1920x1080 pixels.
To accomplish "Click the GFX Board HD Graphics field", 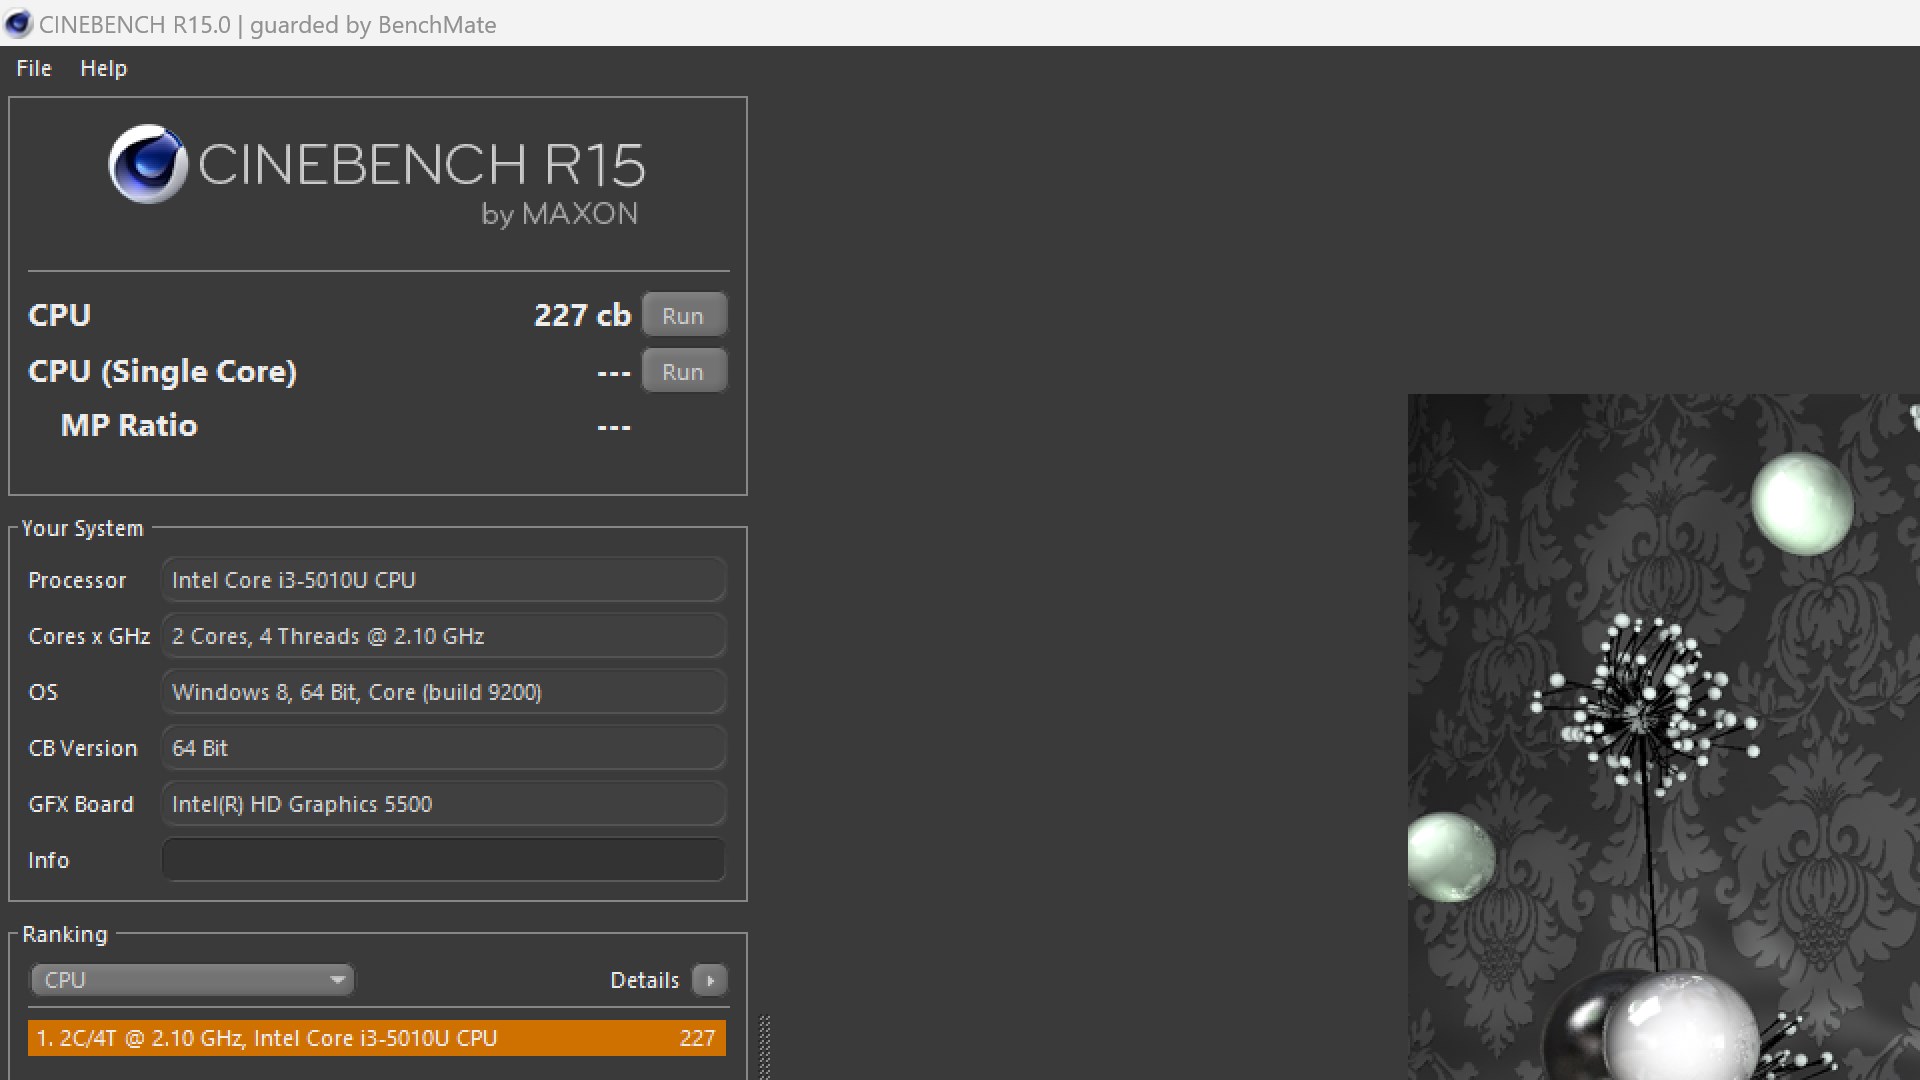I will (443, 804).
